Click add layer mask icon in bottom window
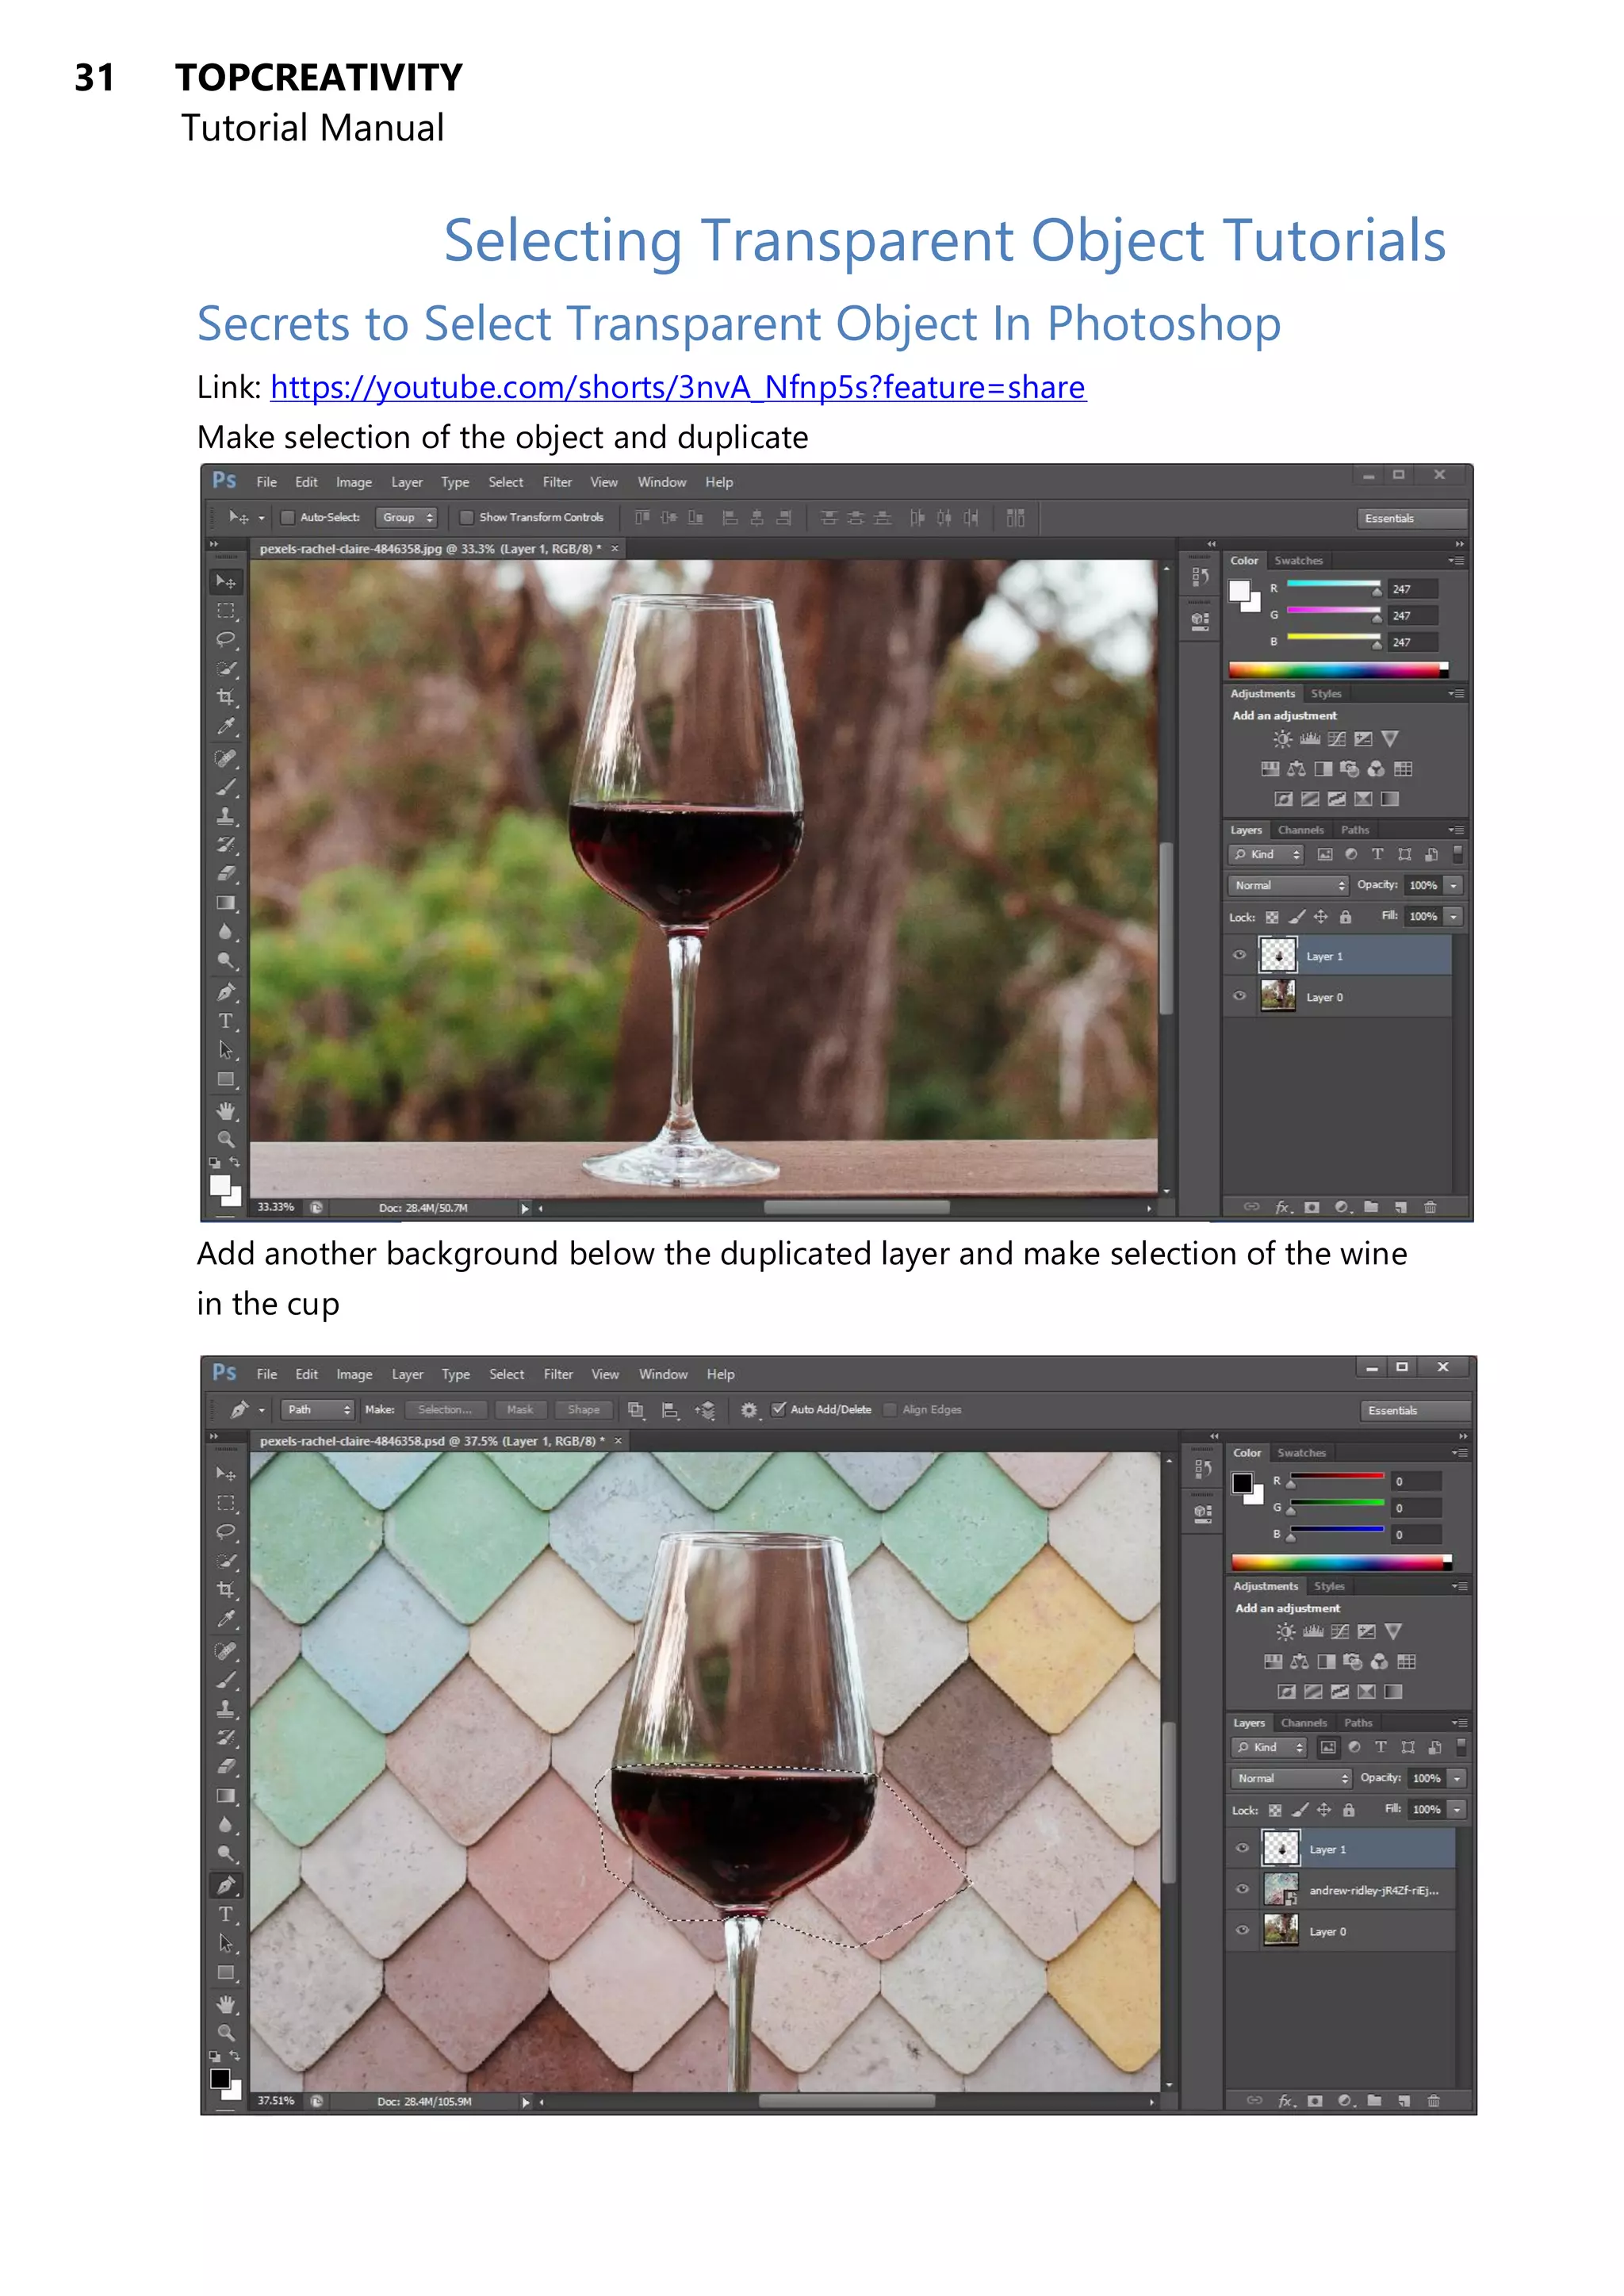 pyautogui.click(x=1315, y=2100)
